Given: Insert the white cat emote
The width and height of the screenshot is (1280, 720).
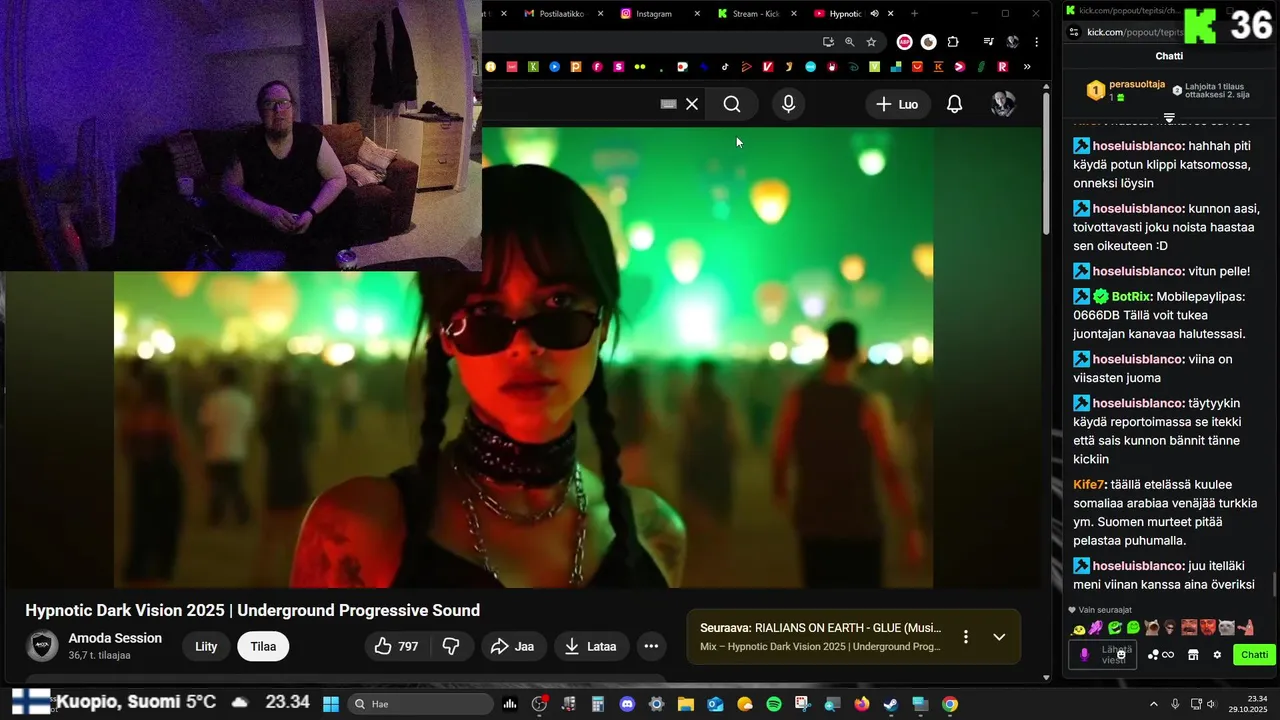Looking at the screenshot, I should click(1226, 628).
